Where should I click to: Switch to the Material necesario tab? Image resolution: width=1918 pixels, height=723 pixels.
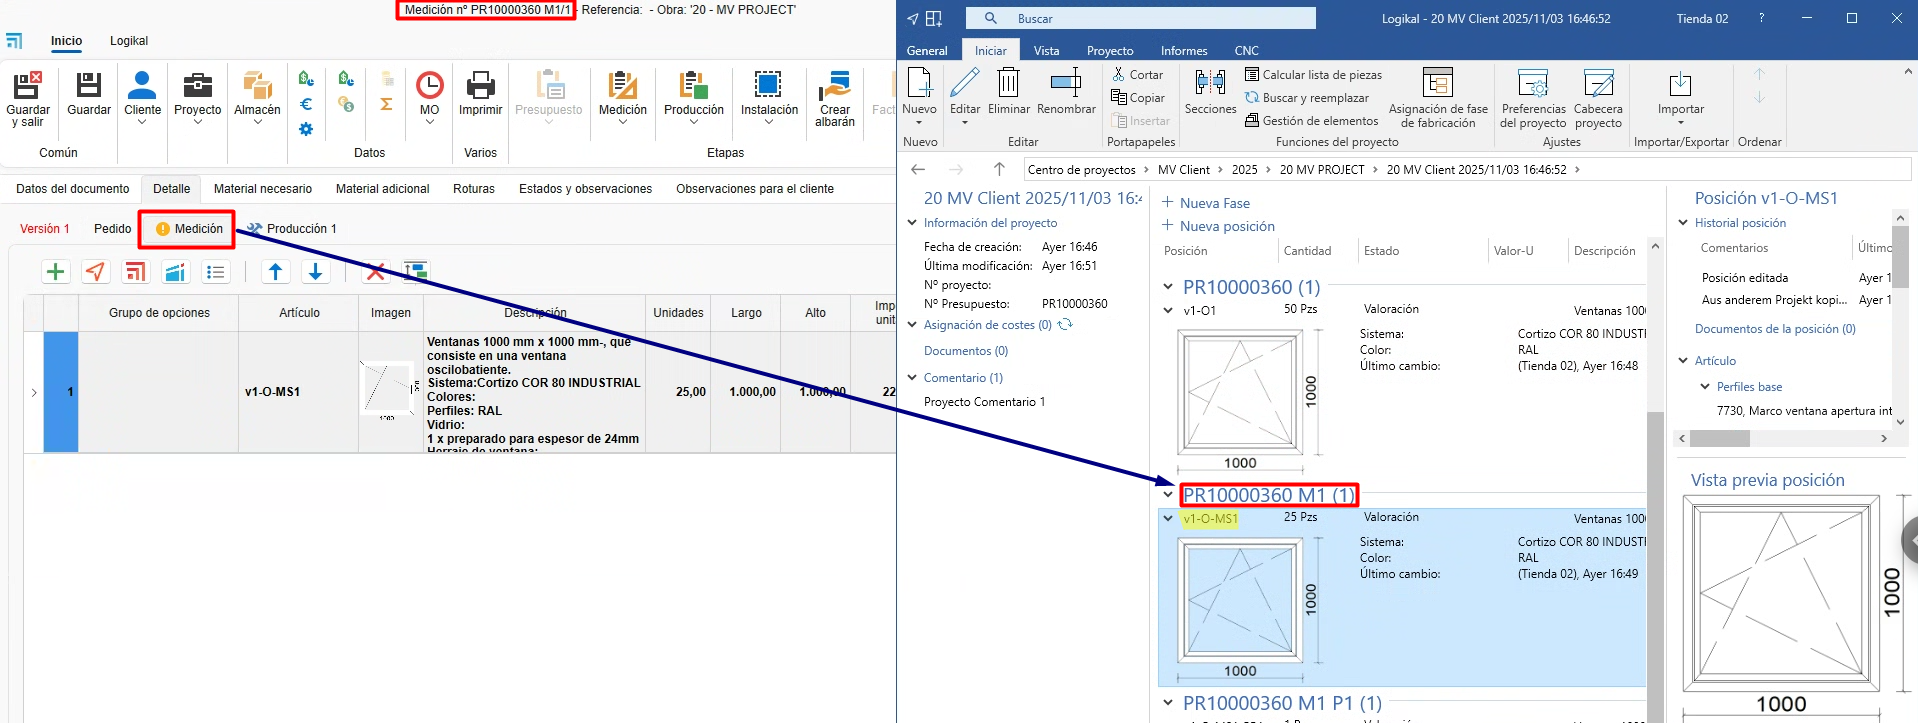coord(263,189)
